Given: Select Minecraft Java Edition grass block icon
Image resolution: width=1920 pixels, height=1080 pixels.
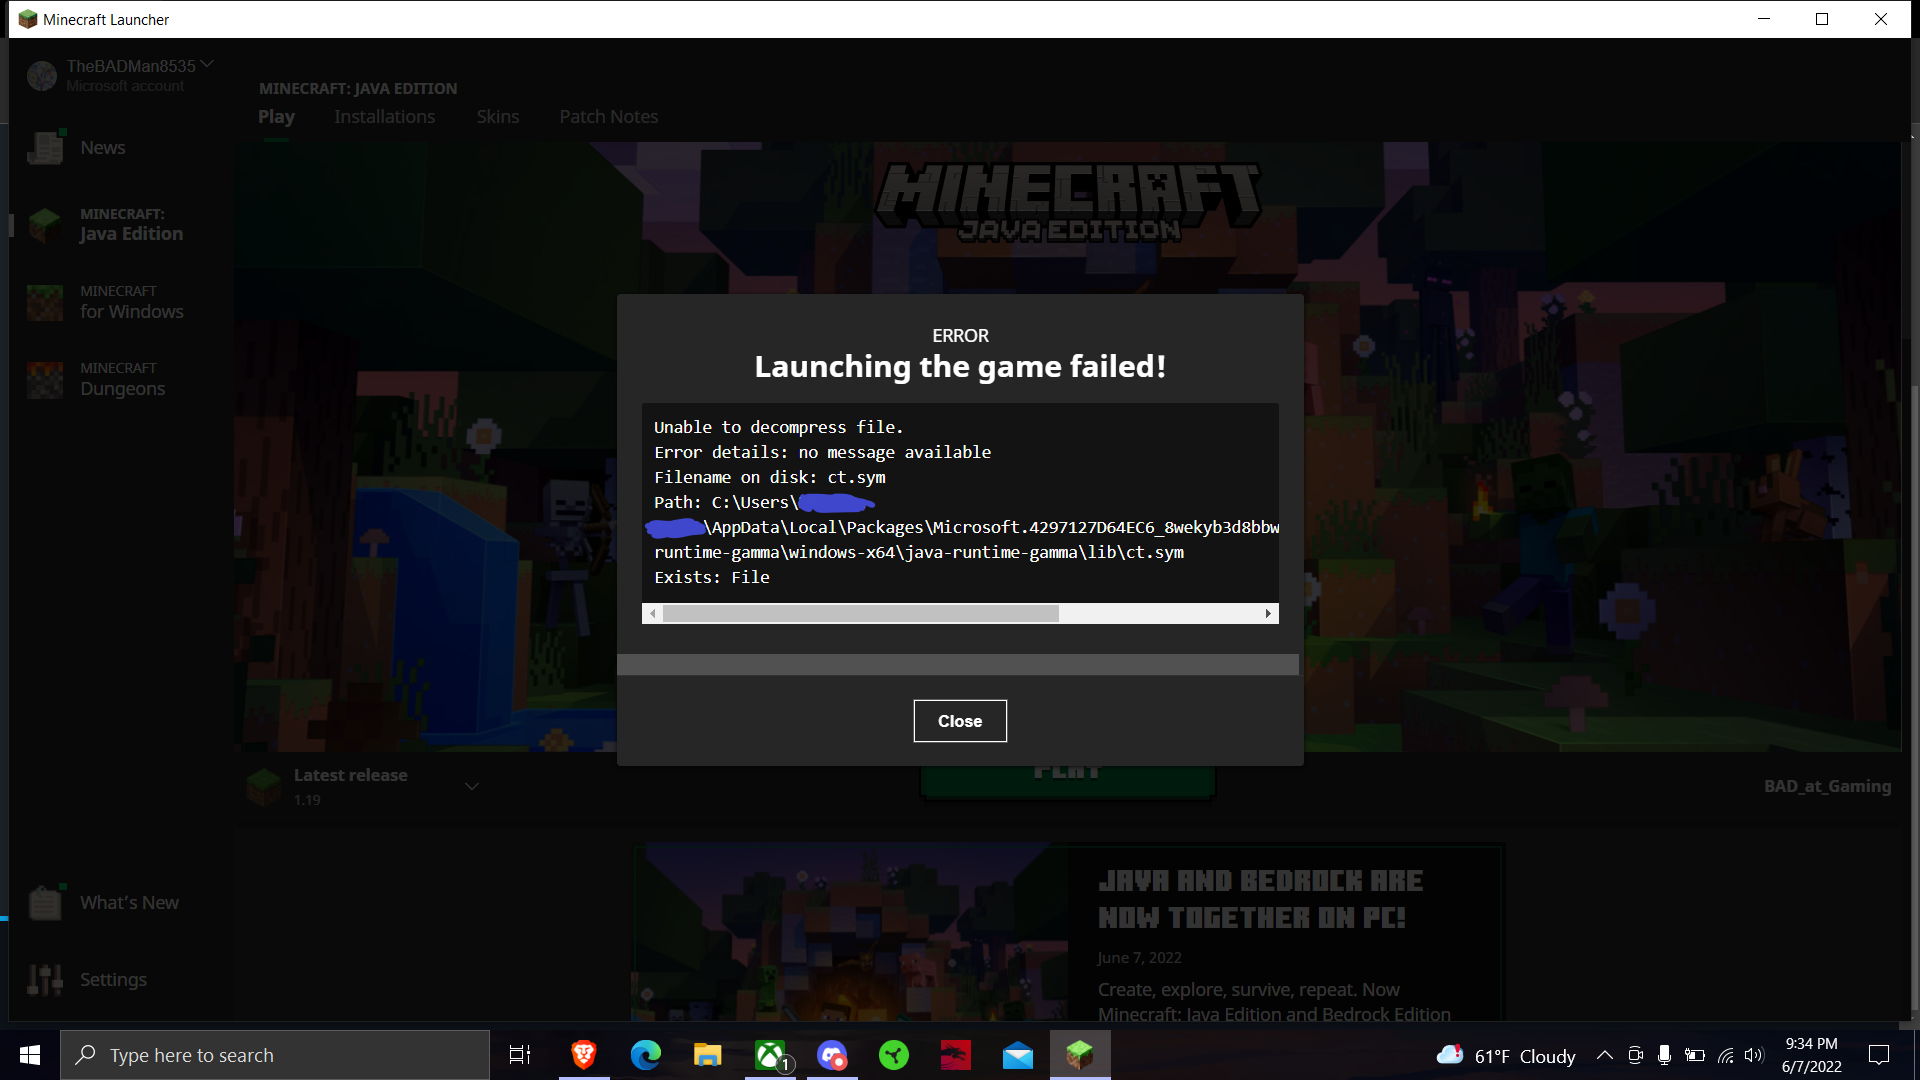Looking at the screenshot, I should pyautogui.click(x=45, y=224).
